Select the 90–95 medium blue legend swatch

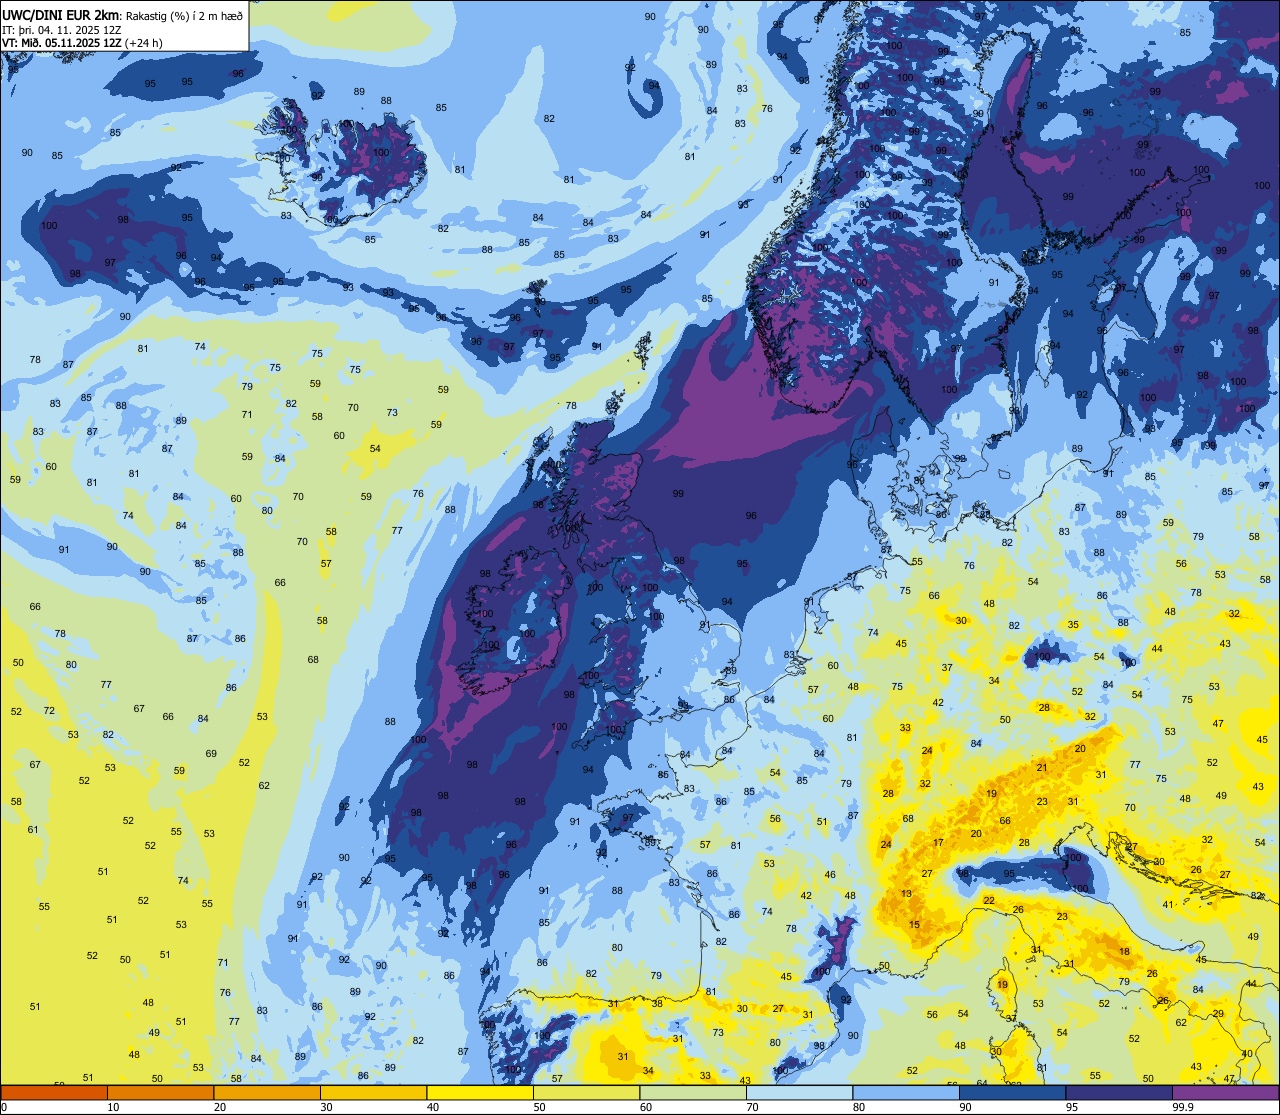point(1012,1093)
